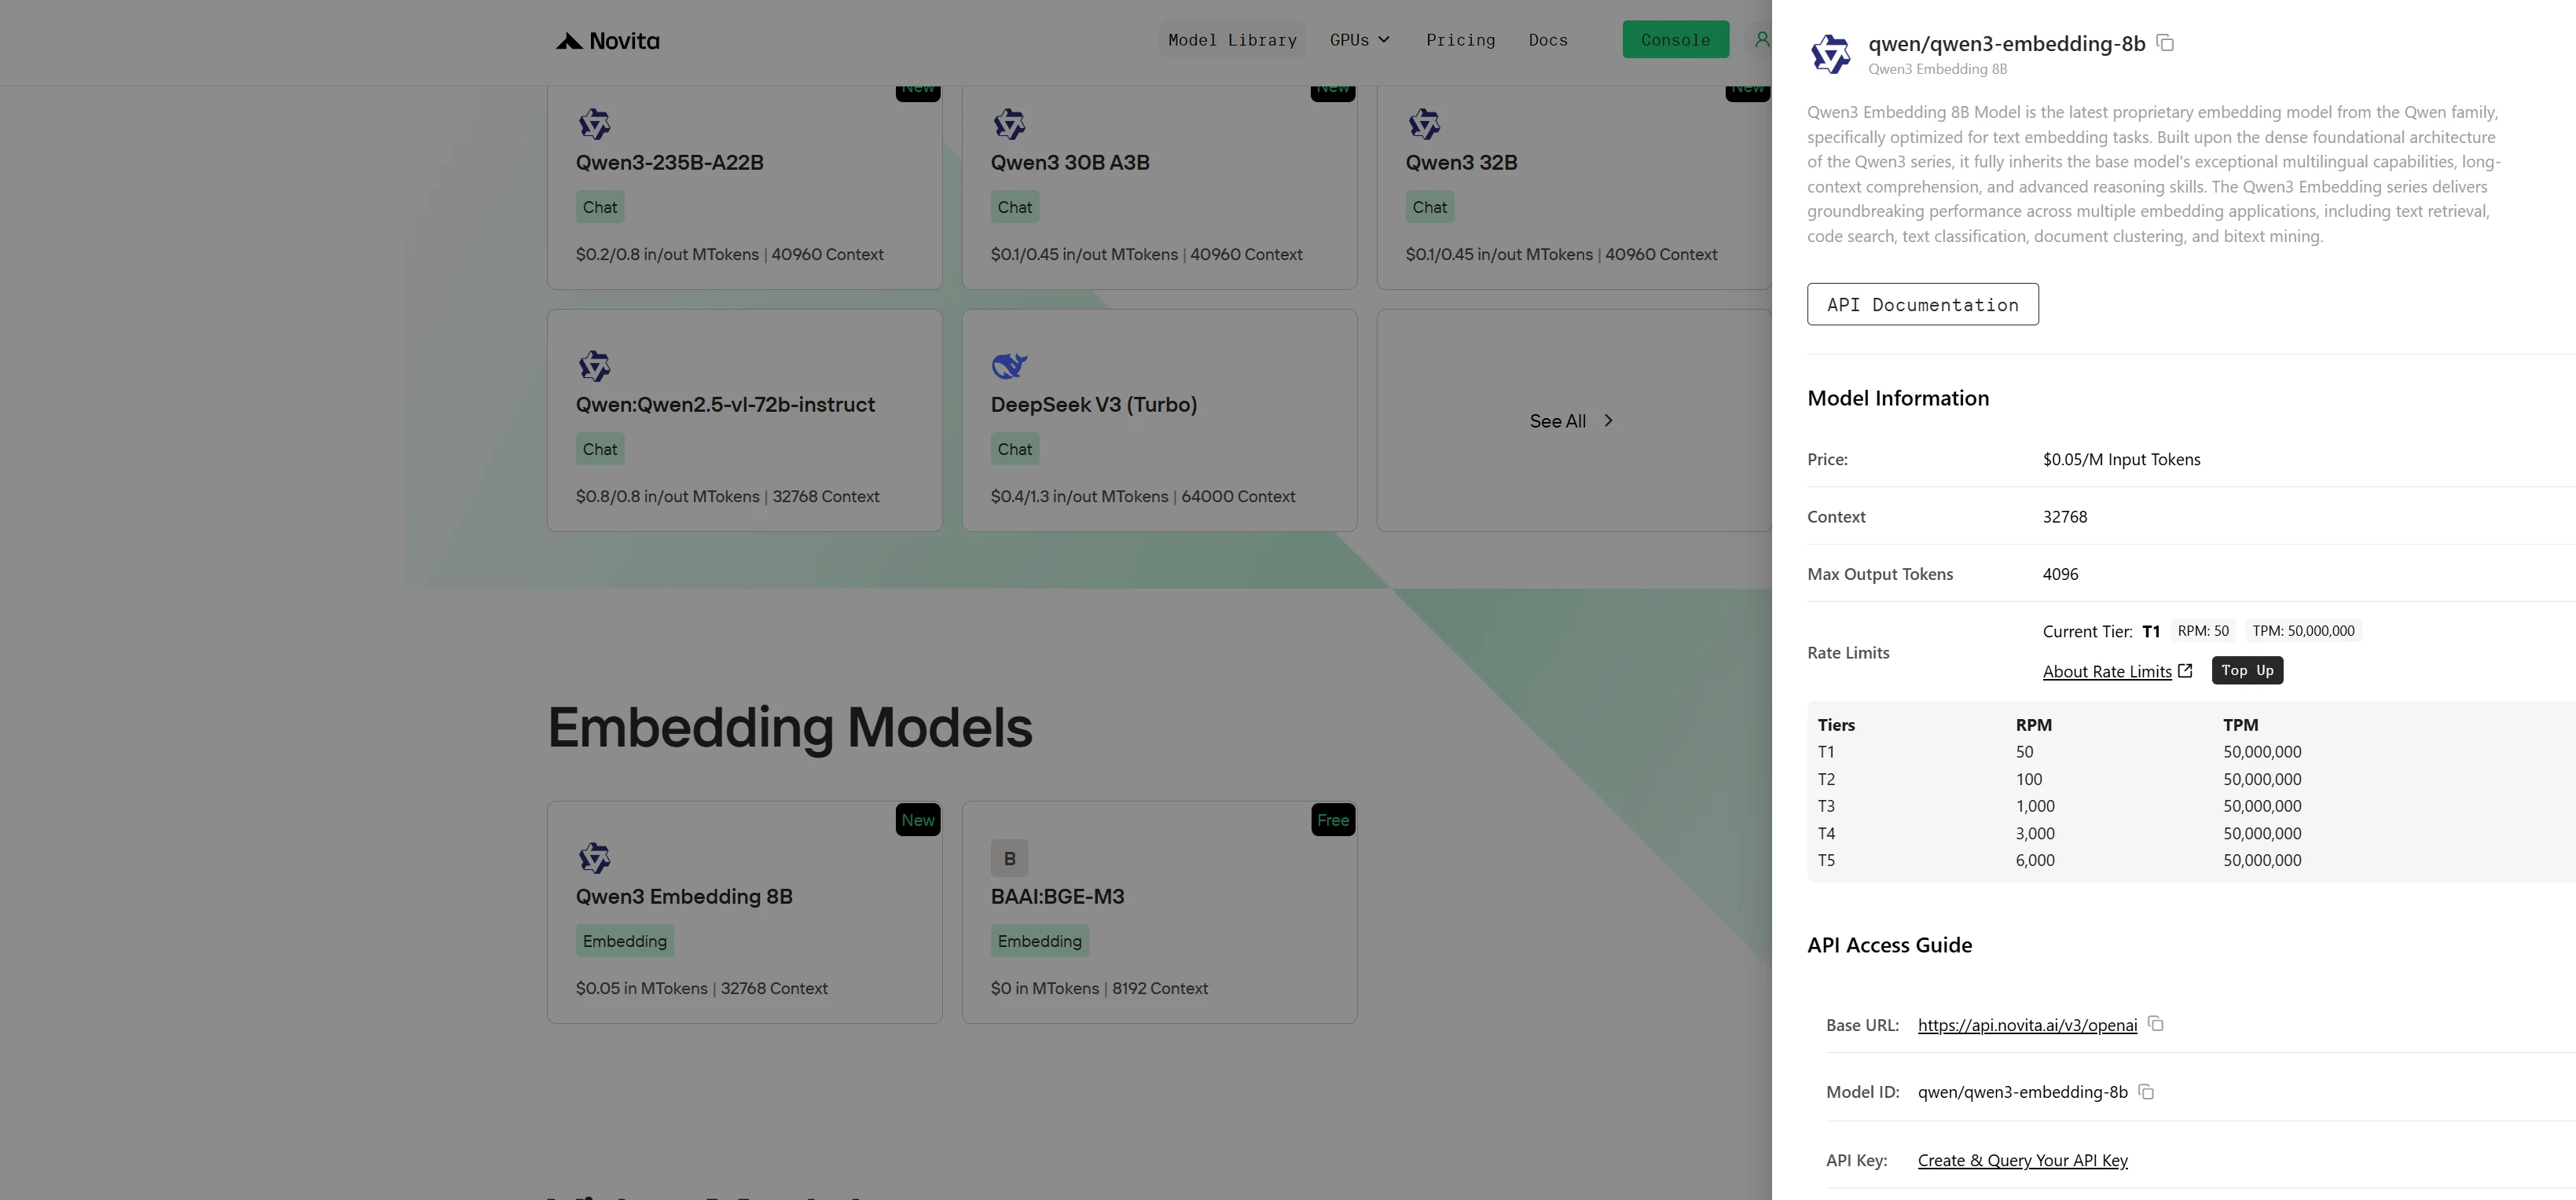Image resolution: width=2576 pixels, height=1200 pixels.
Task: Click Qwen3 Embedding 8B card logo icon
Action: click(x=594, y=858)
